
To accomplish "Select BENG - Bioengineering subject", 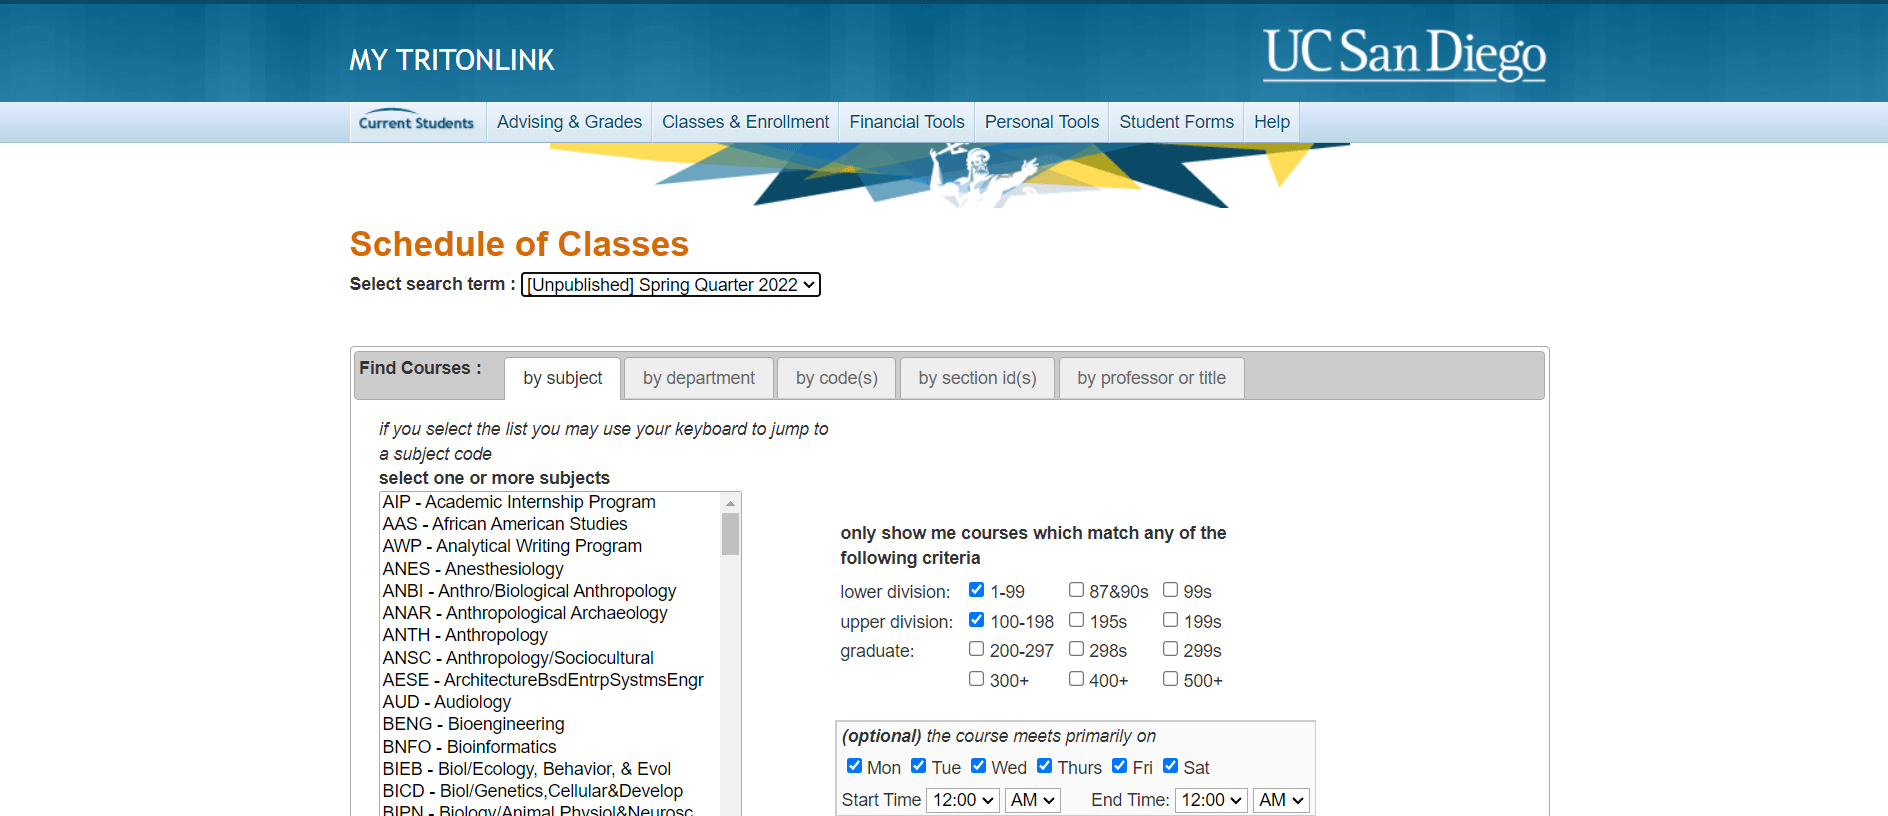I will click(x=550, y=724).
